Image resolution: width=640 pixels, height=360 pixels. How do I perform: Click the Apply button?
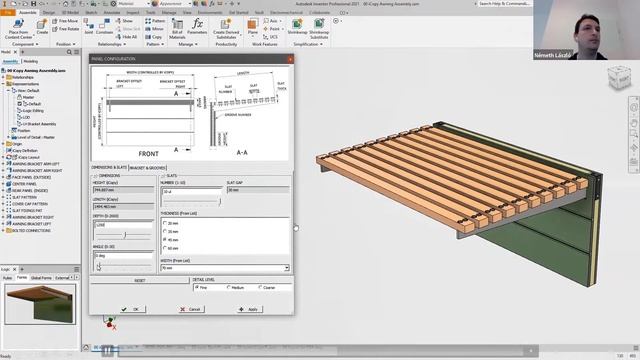[x=249, y=309]
